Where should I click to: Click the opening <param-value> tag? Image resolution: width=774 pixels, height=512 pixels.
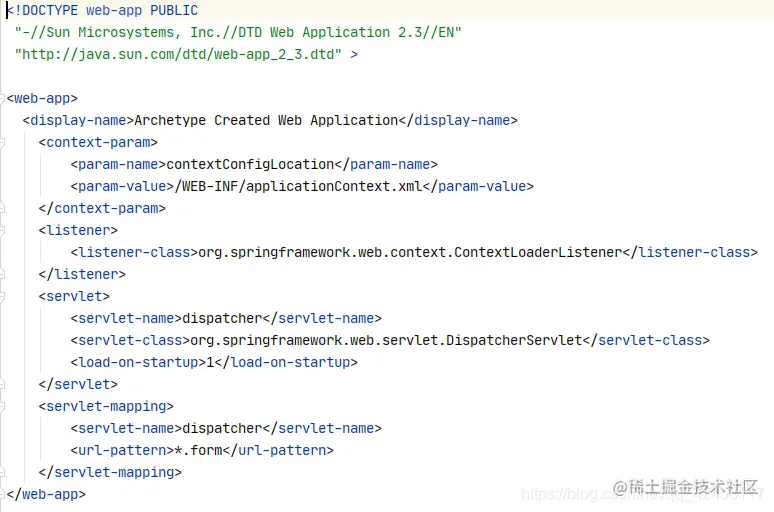[x=122, y=186]
